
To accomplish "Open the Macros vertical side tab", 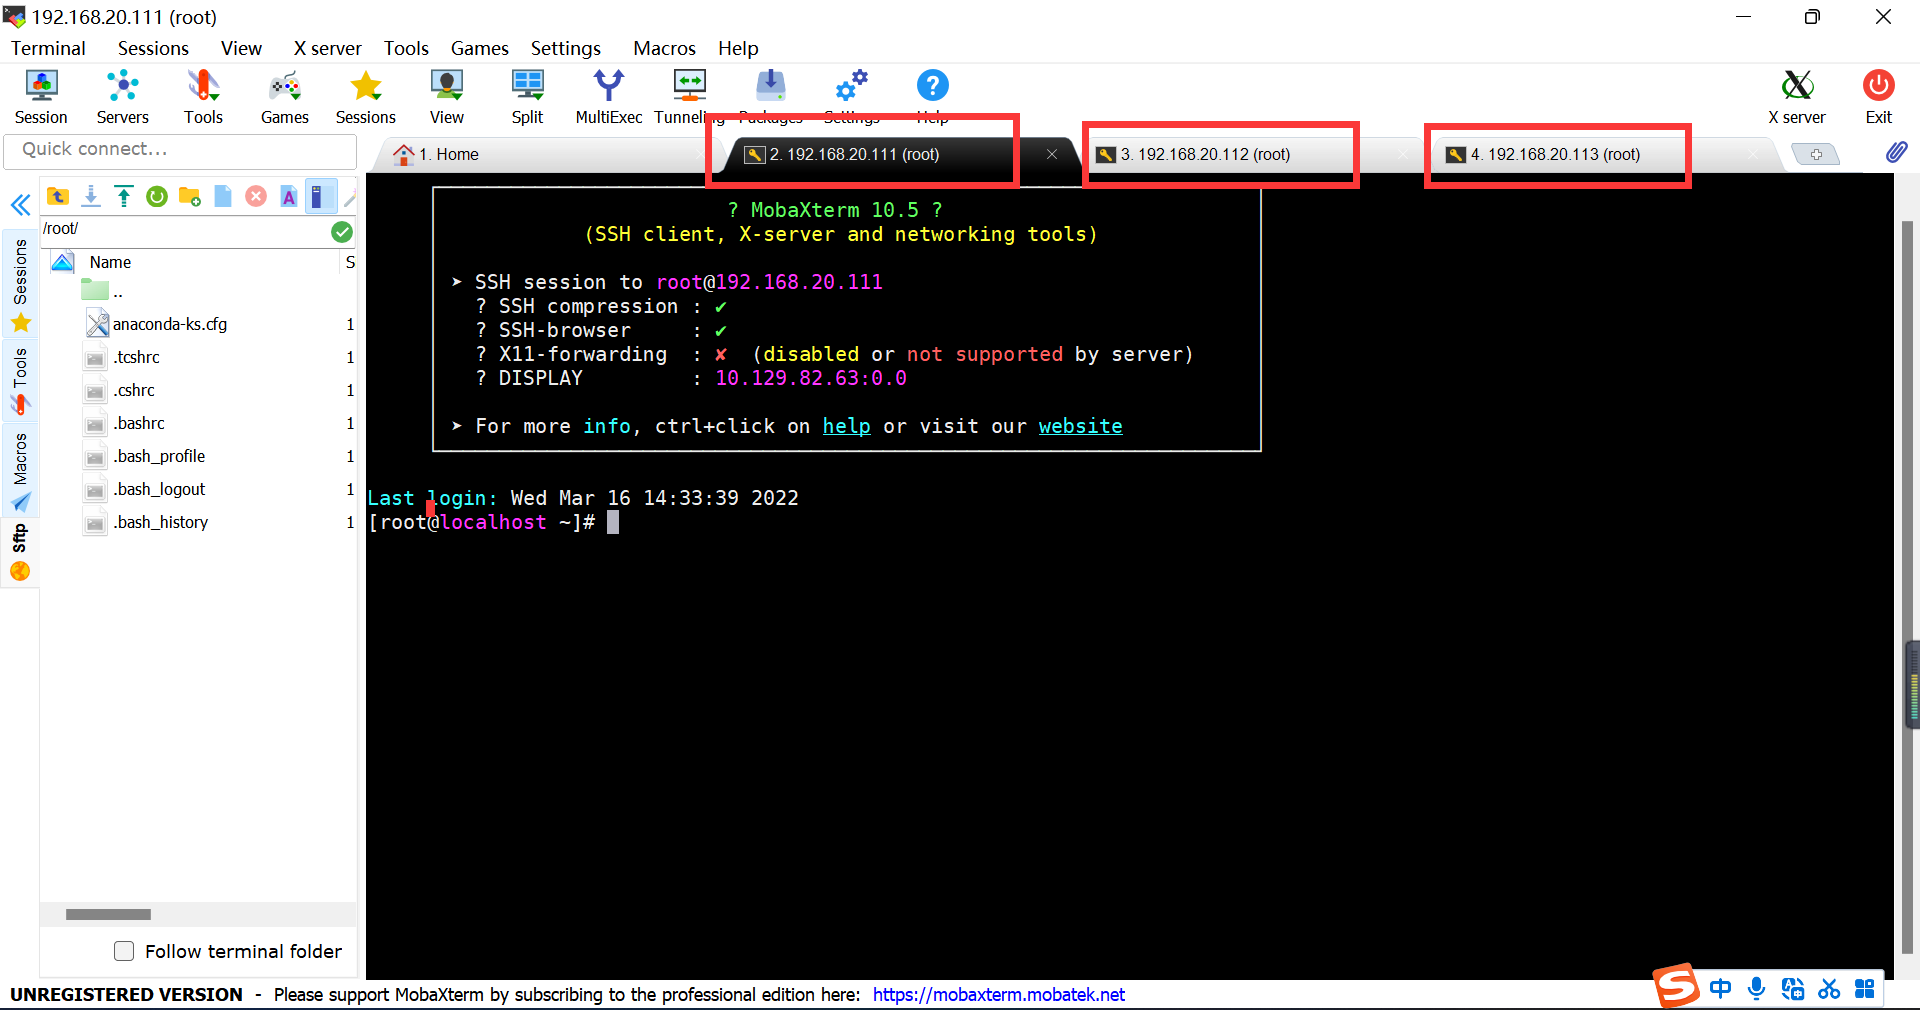I will (x=20, y=470).
